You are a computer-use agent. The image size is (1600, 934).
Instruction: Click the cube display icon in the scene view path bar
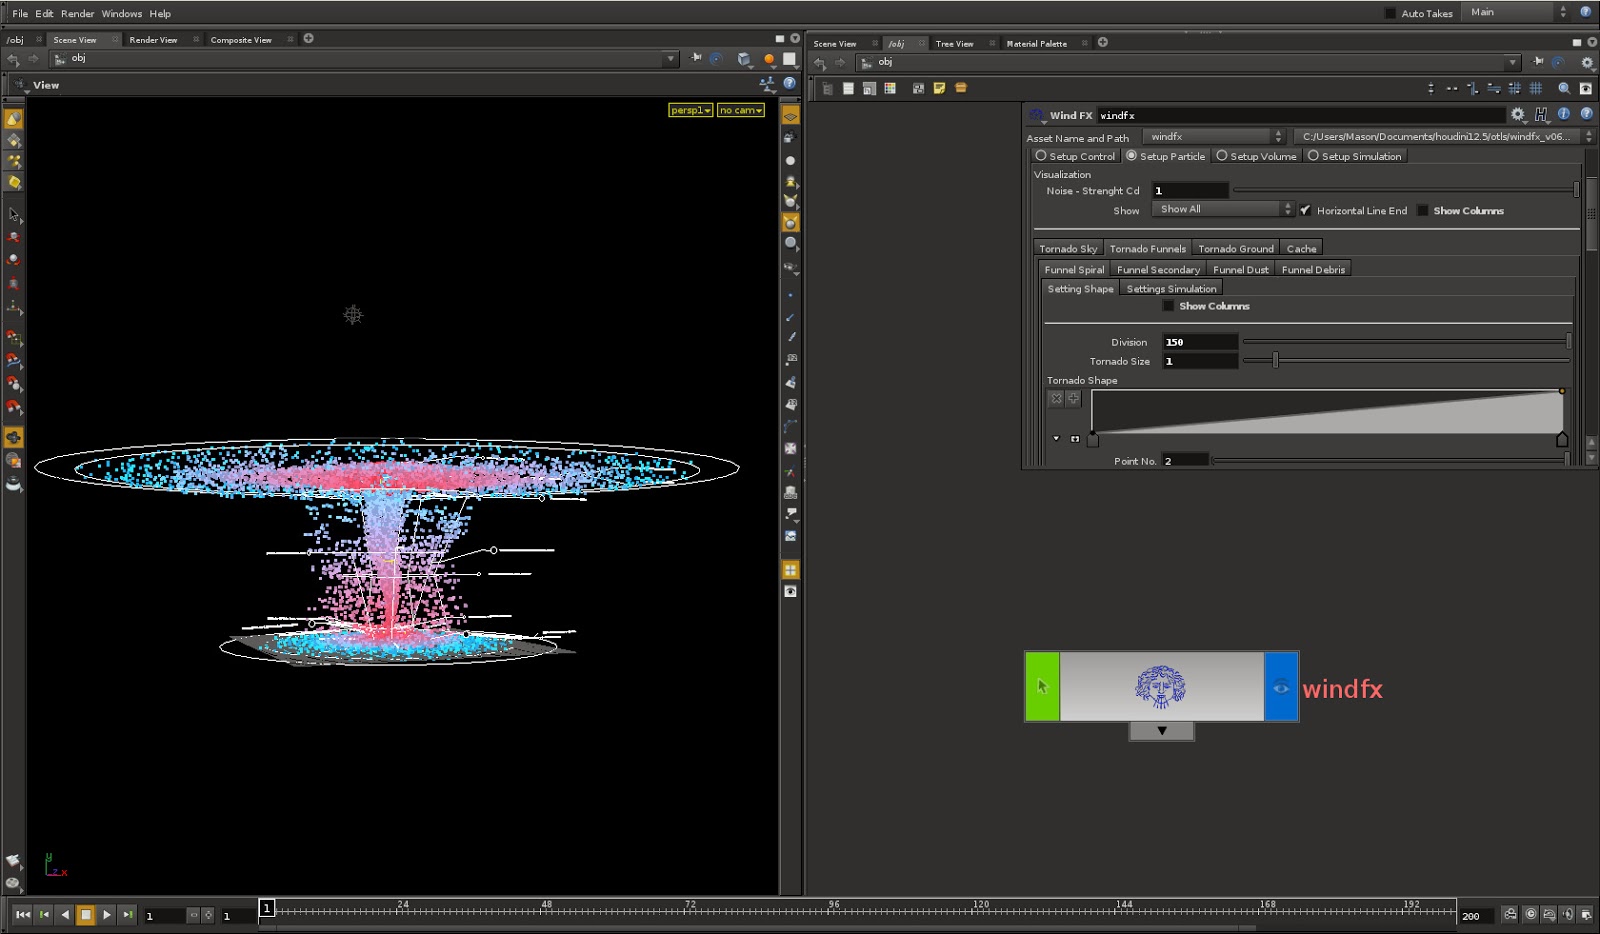tap(744, 59)
